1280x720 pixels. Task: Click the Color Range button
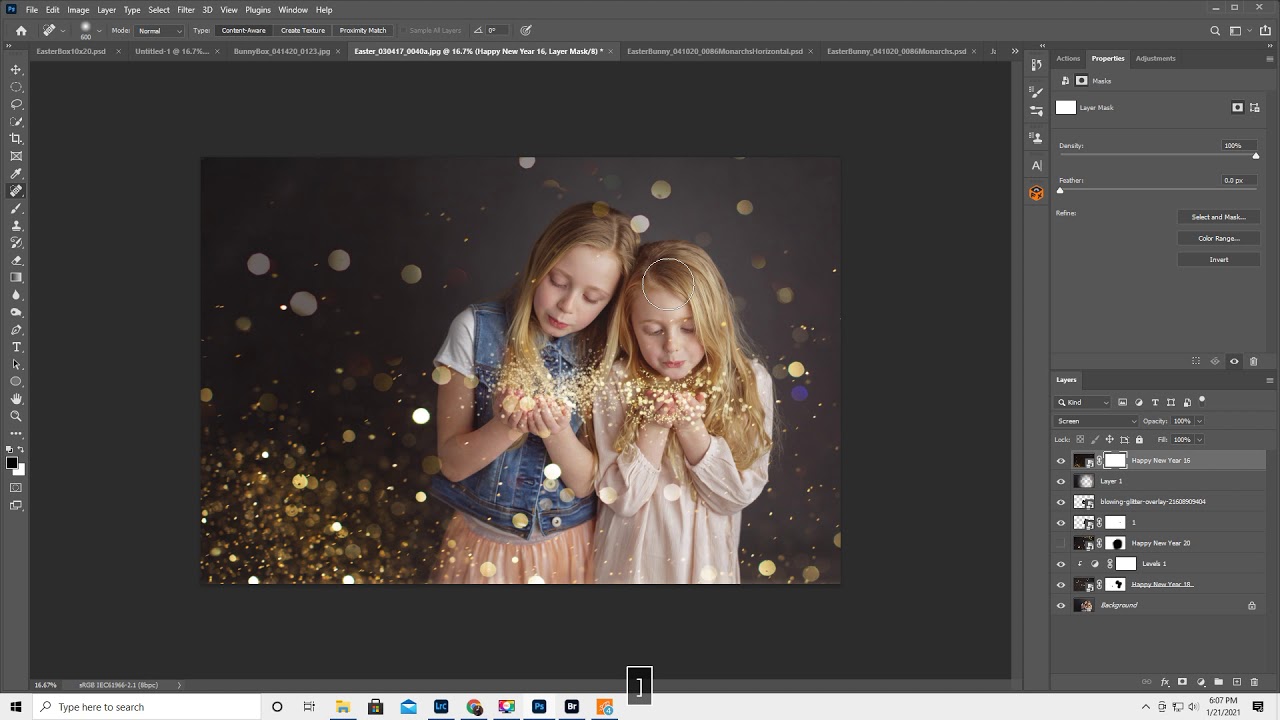click(x=1218, y=238)
